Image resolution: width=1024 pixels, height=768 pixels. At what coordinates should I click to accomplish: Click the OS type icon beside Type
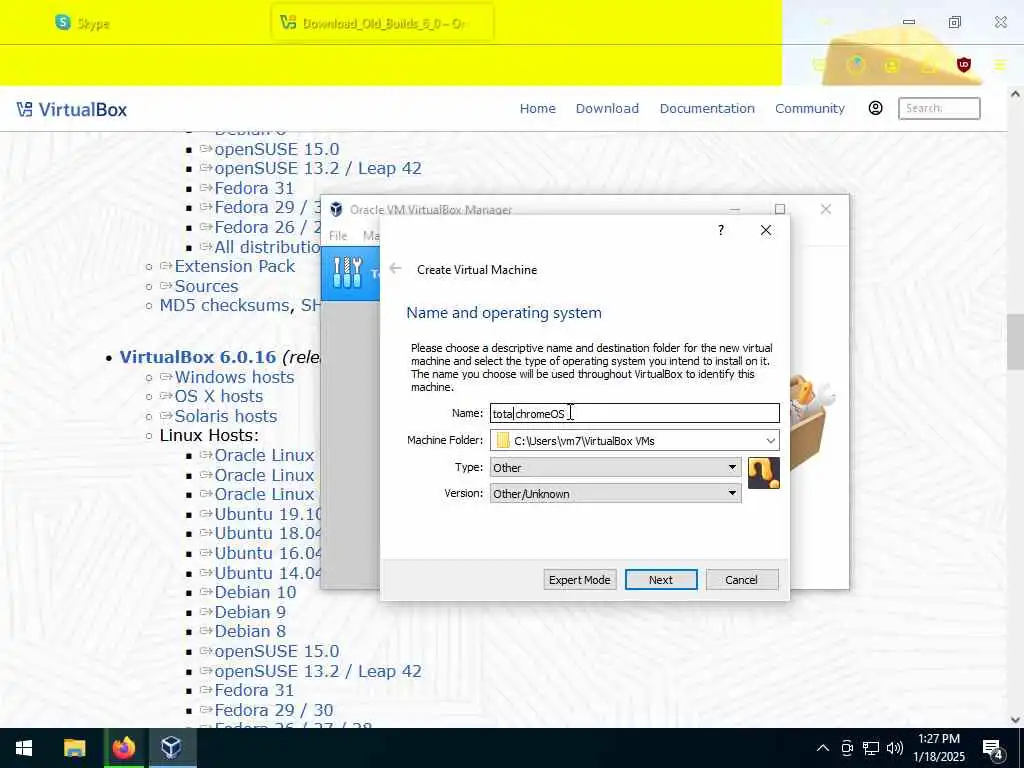pyautogui.click(x=763, y=473)
